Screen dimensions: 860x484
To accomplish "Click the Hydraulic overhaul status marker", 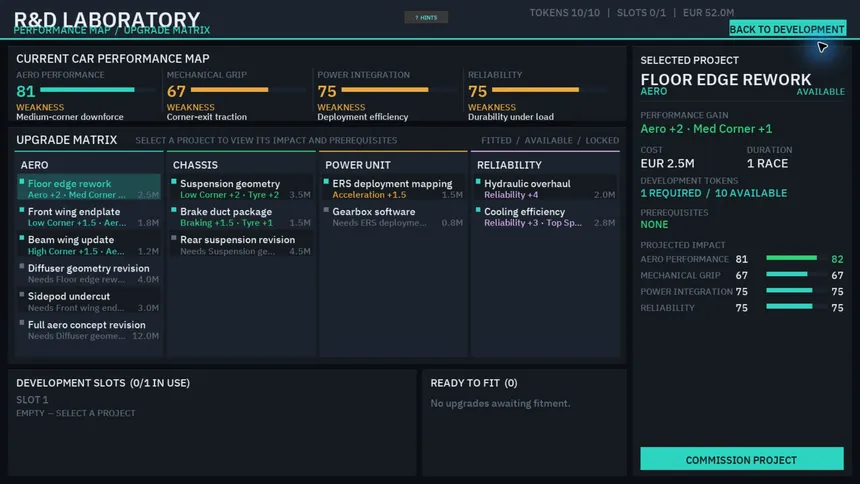I will click(478, 181).
